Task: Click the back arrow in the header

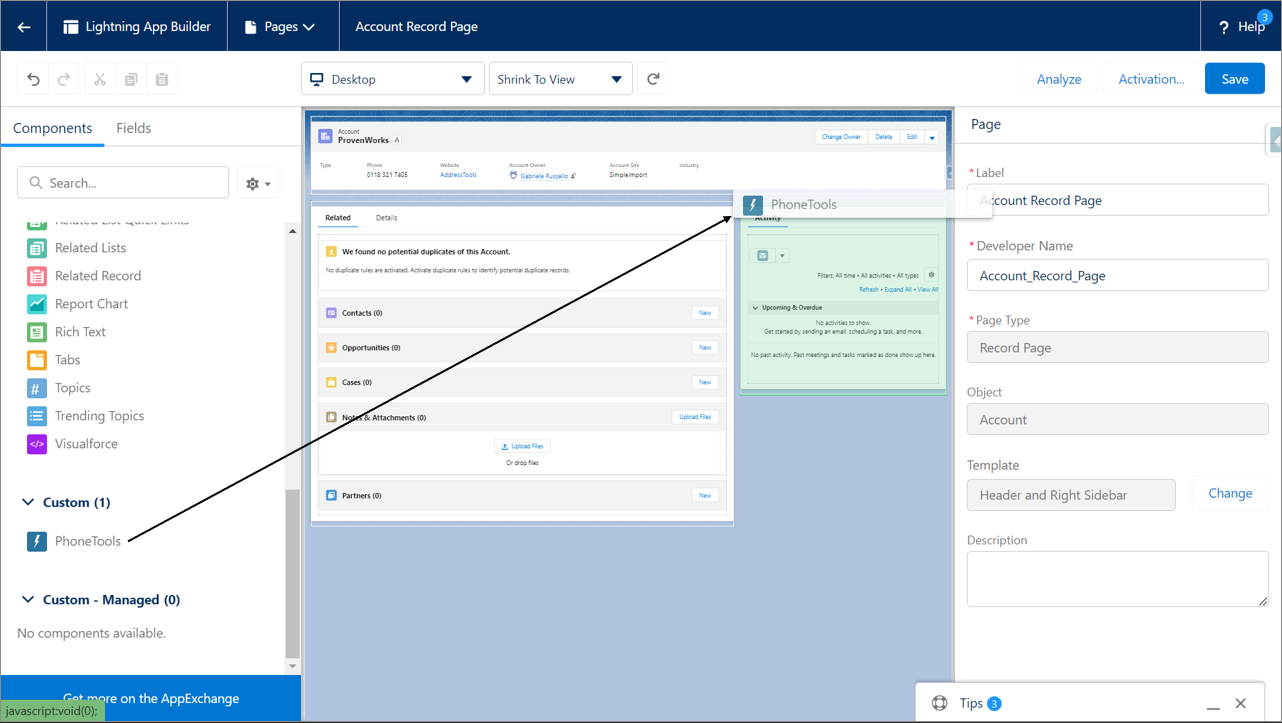Action: coord(23,26)
